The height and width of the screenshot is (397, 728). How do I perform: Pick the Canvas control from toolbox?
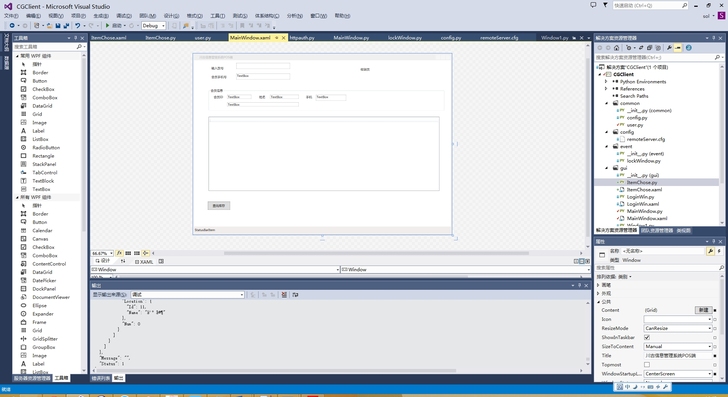pos(40,239)
